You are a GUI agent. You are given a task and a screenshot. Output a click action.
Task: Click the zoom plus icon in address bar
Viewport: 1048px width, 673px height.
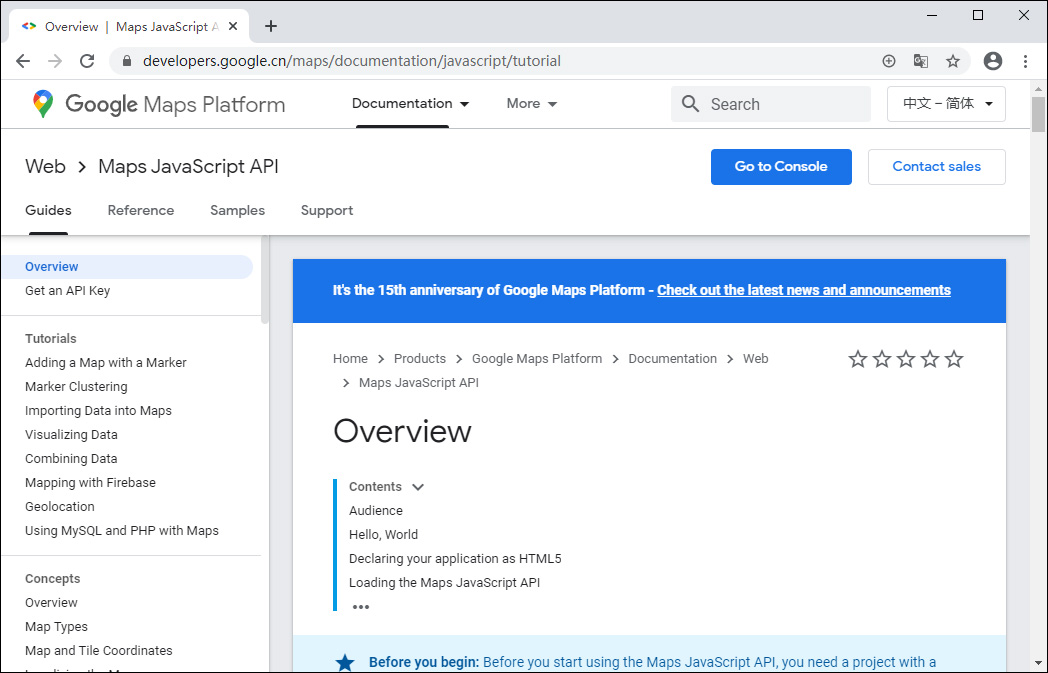pos(889,61)
